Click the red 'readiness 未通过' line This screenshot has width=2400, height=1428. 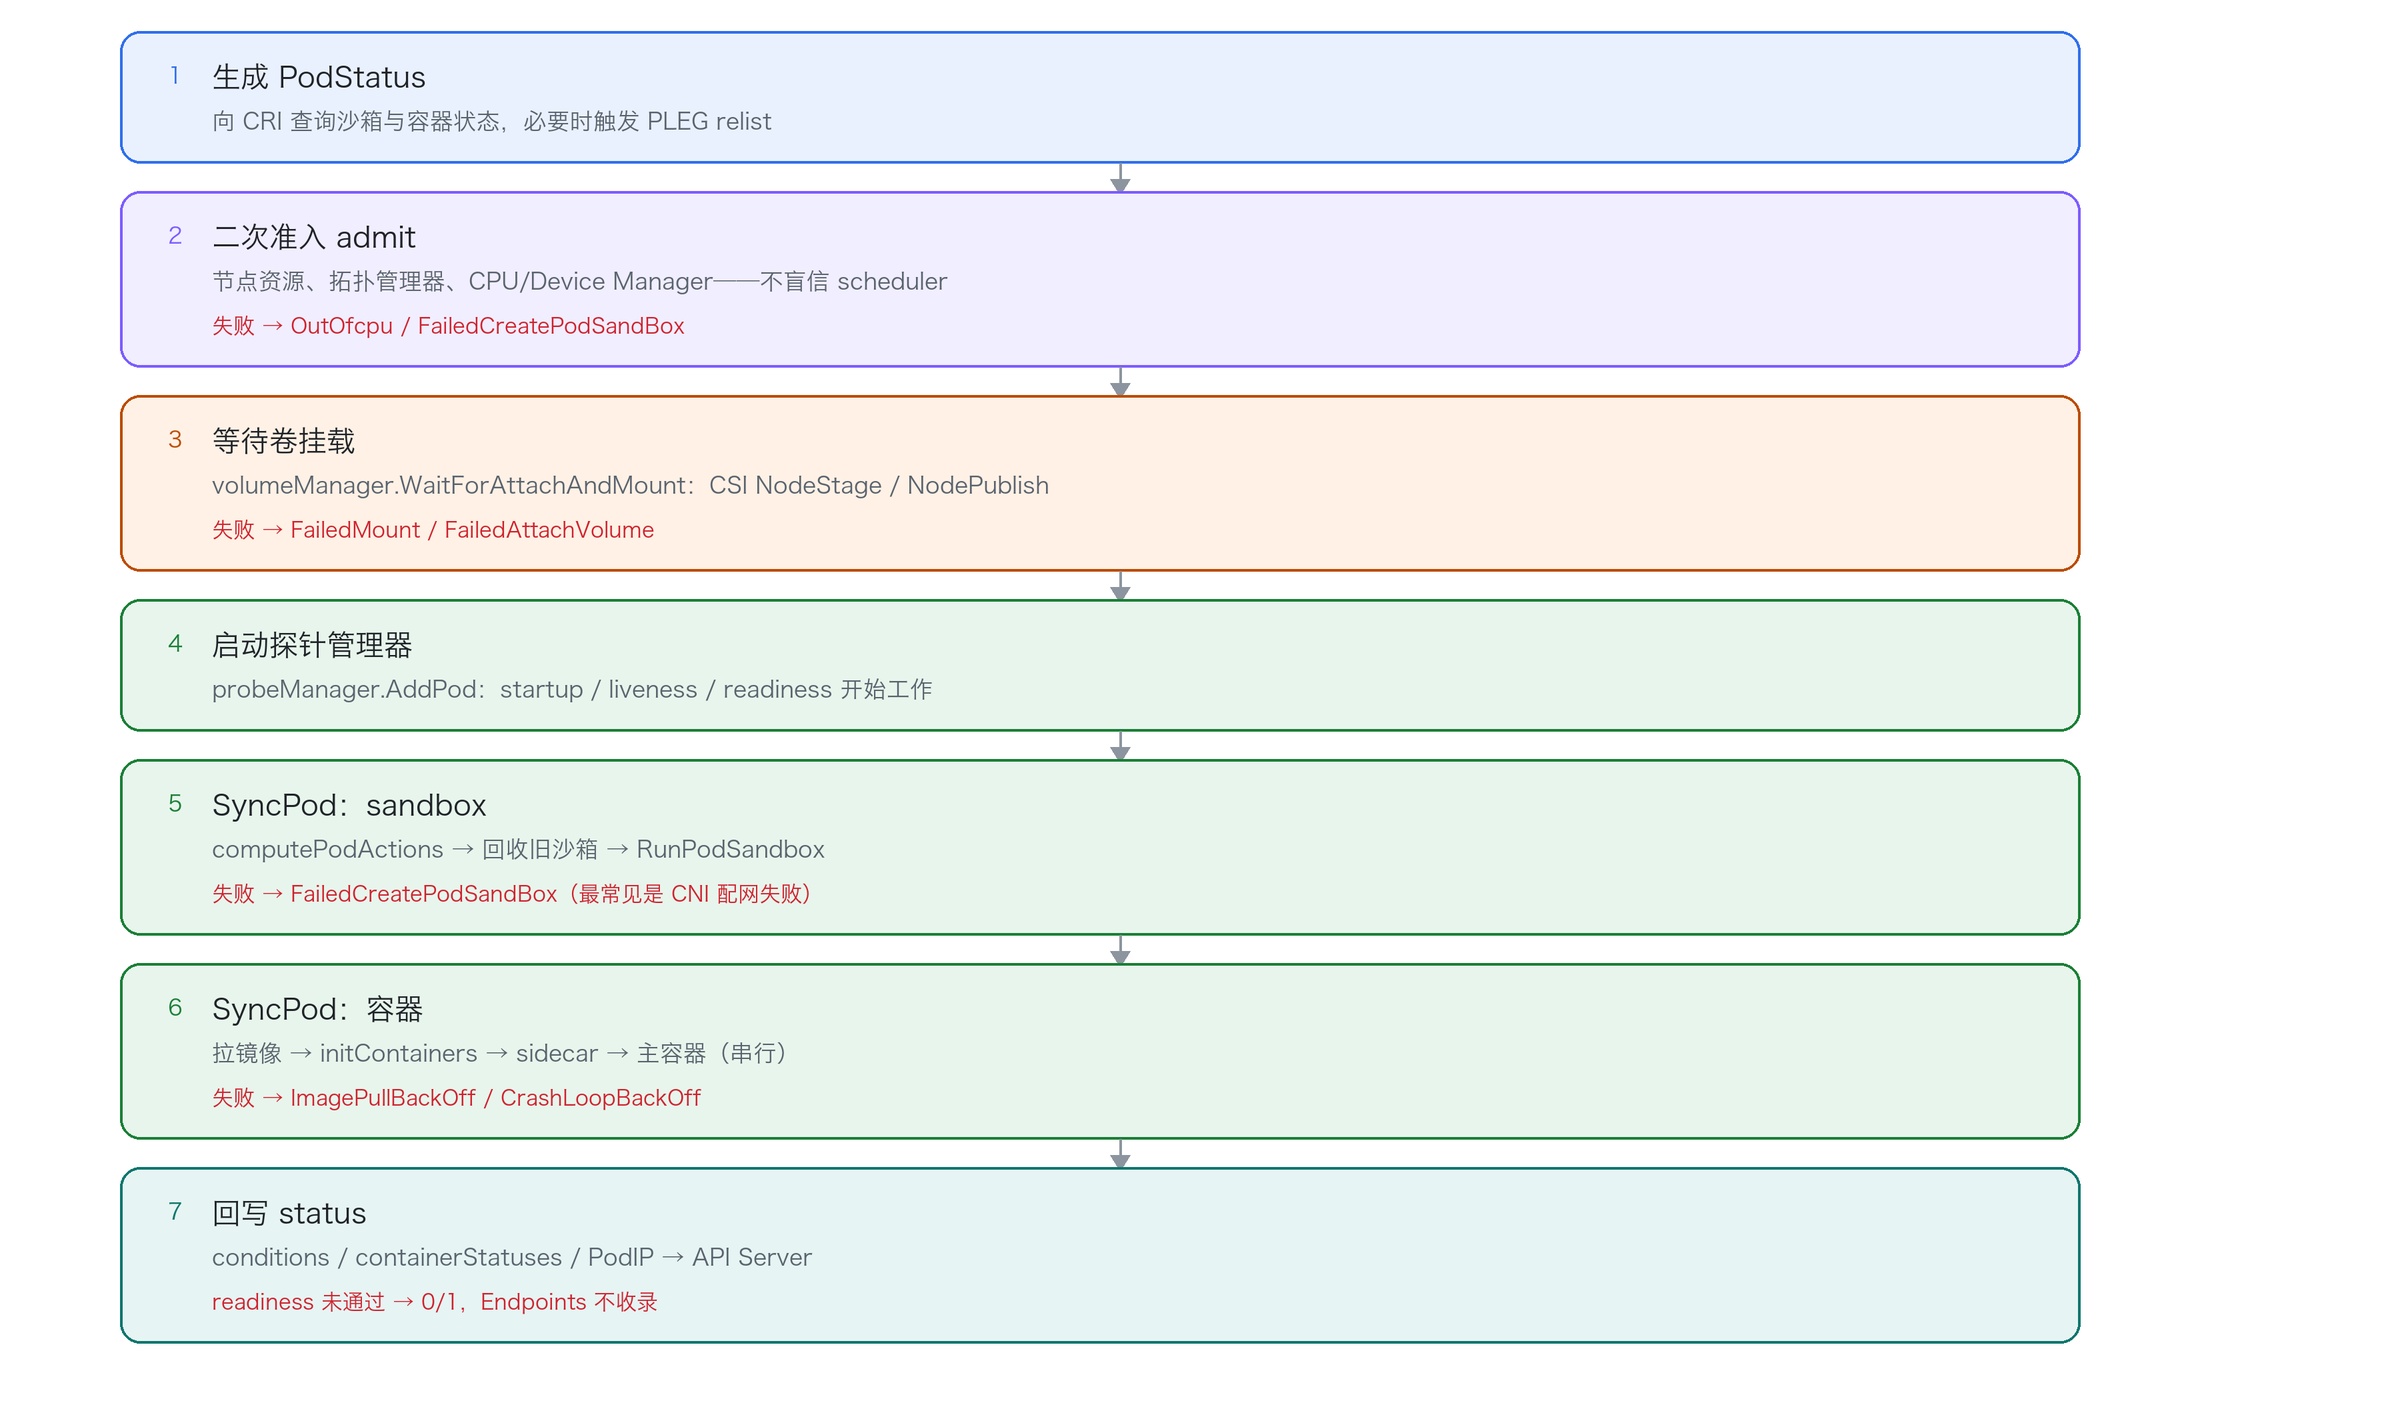(x=435, y=1301)
